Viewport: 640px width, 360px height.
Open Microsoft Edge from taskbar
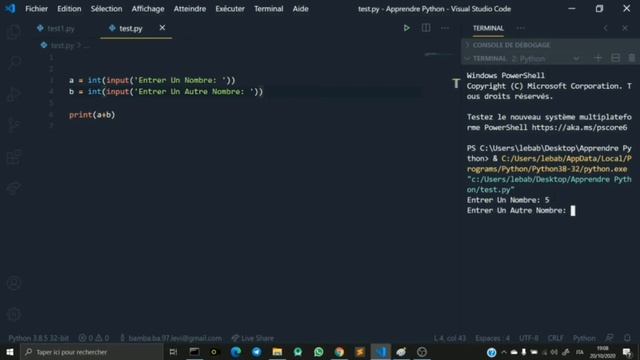(236, 352)
